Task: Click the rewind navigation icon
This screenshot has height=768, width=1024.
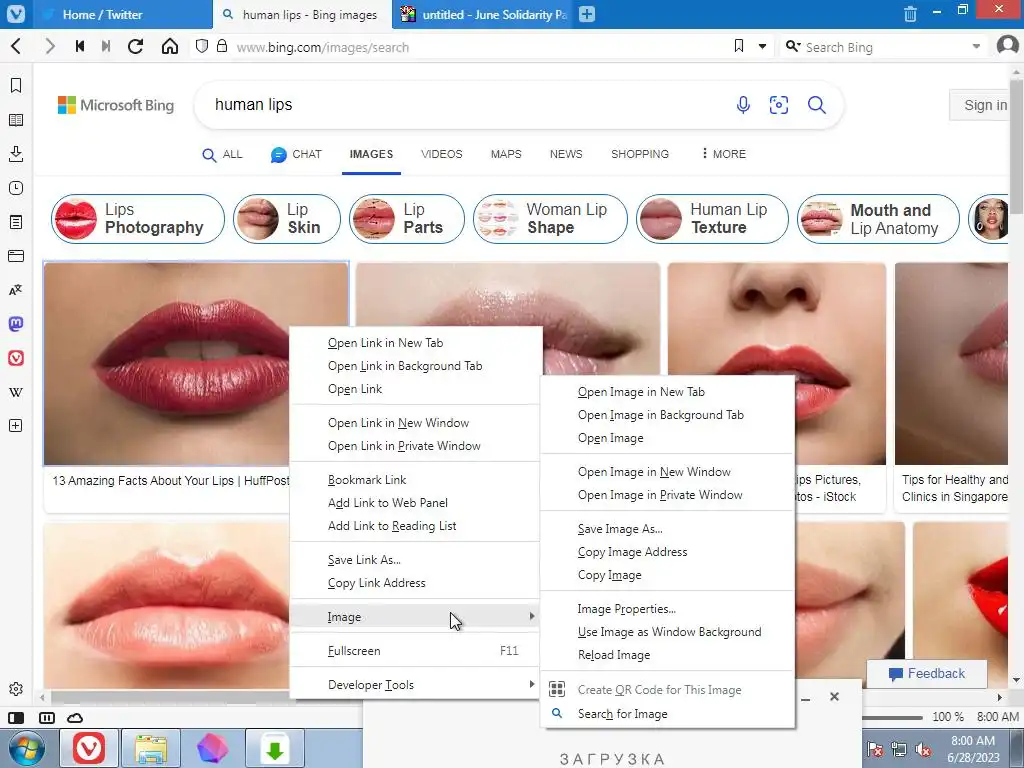Action: coord(80,46)
